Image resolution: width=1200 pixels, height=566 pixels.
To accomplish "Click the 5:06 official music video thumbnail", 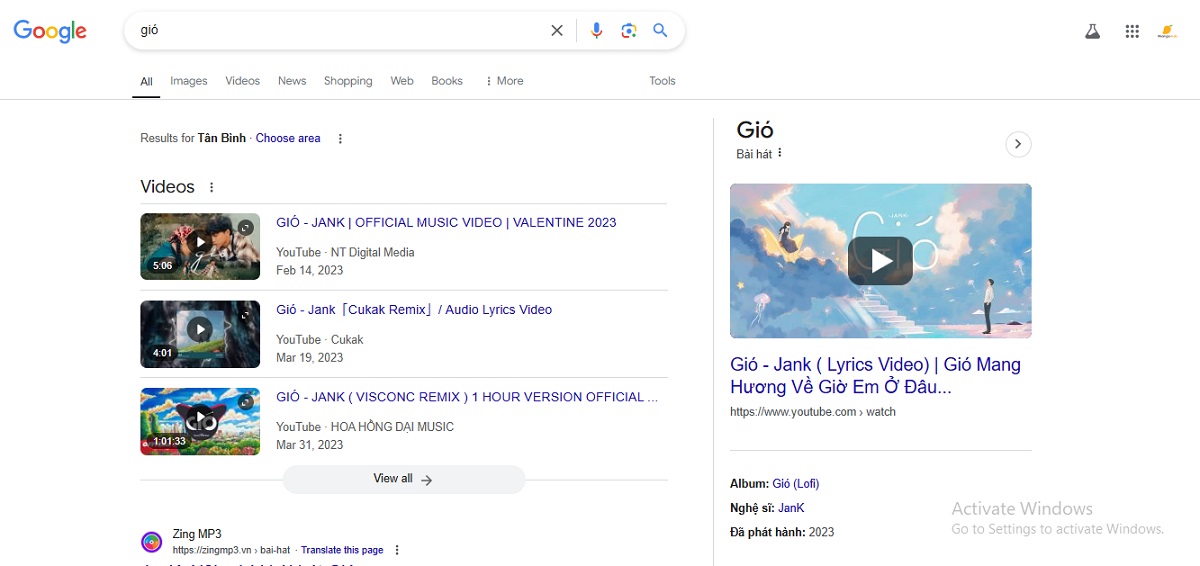I will click(x=200, y=246).
